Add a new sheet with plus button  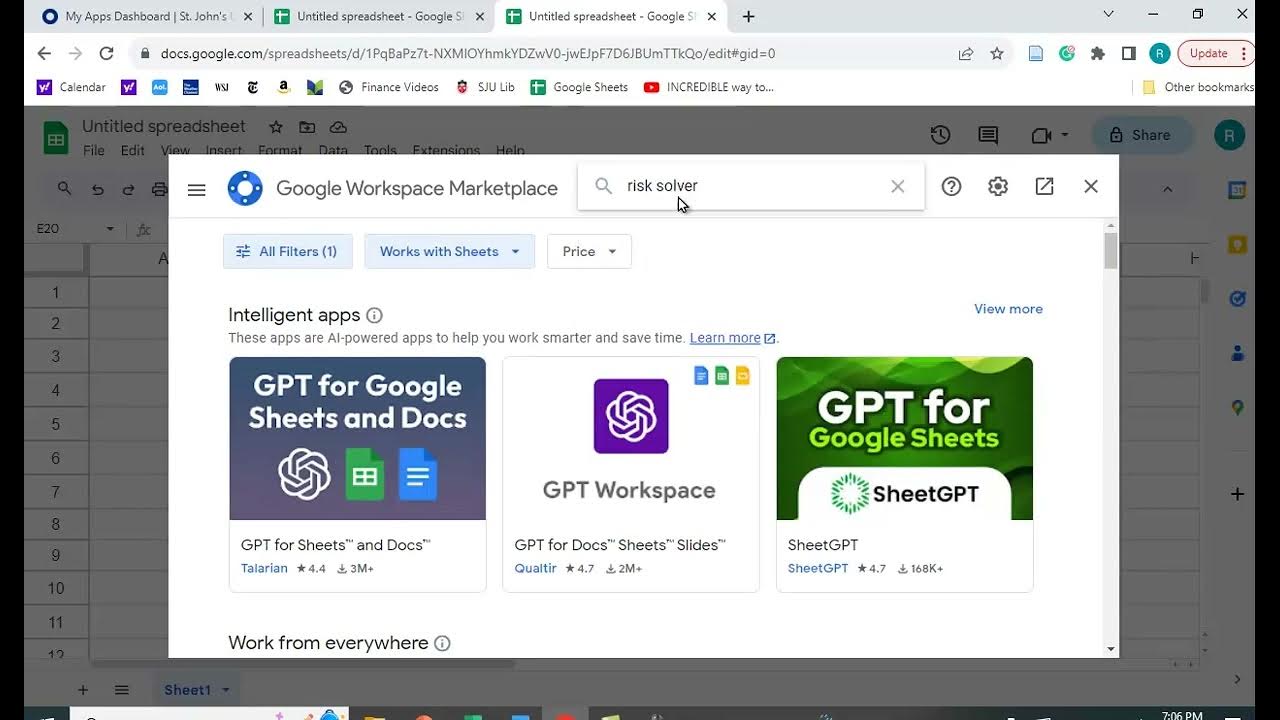click(x=83, y=690)
